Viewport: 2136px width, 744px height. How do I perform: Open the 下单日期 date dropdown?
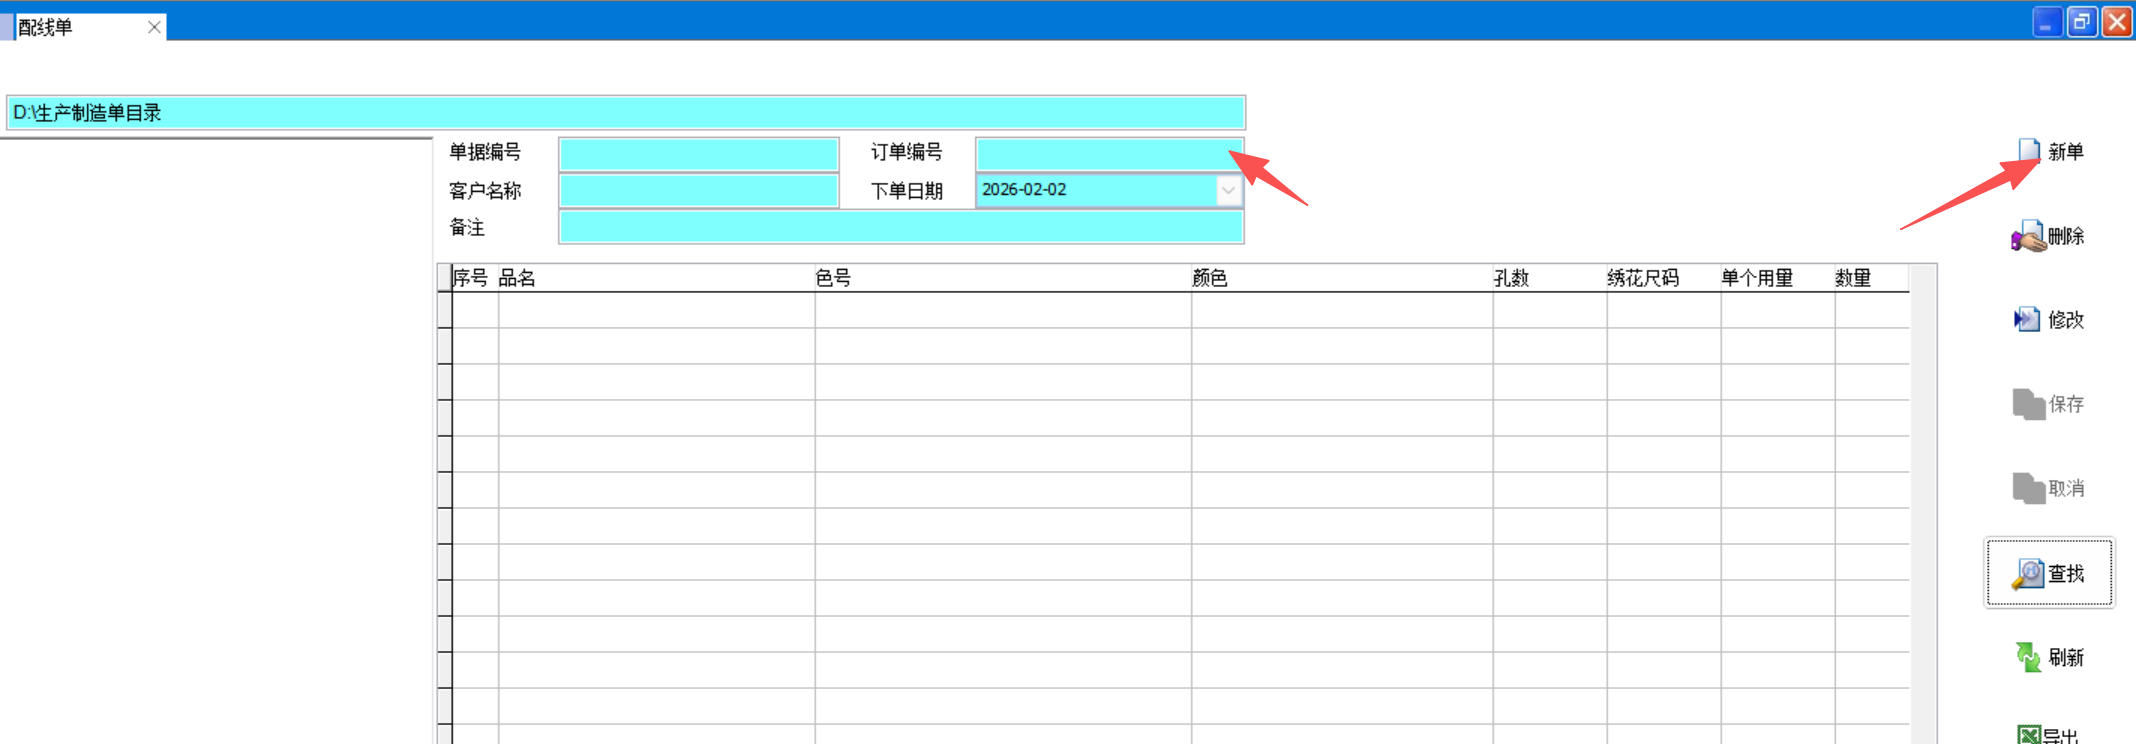(x=1228, y=190)
